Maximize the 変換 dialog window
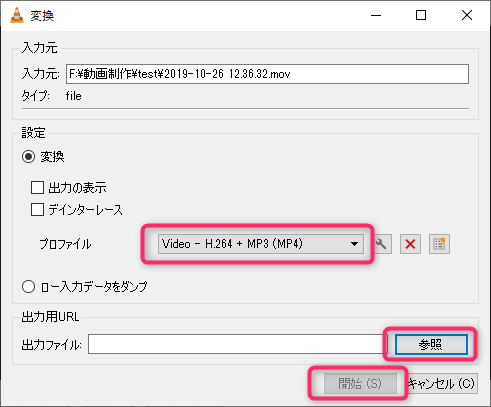Image resolution: width=491 pixels, height=407 pixels. click(x=421, y=15)
